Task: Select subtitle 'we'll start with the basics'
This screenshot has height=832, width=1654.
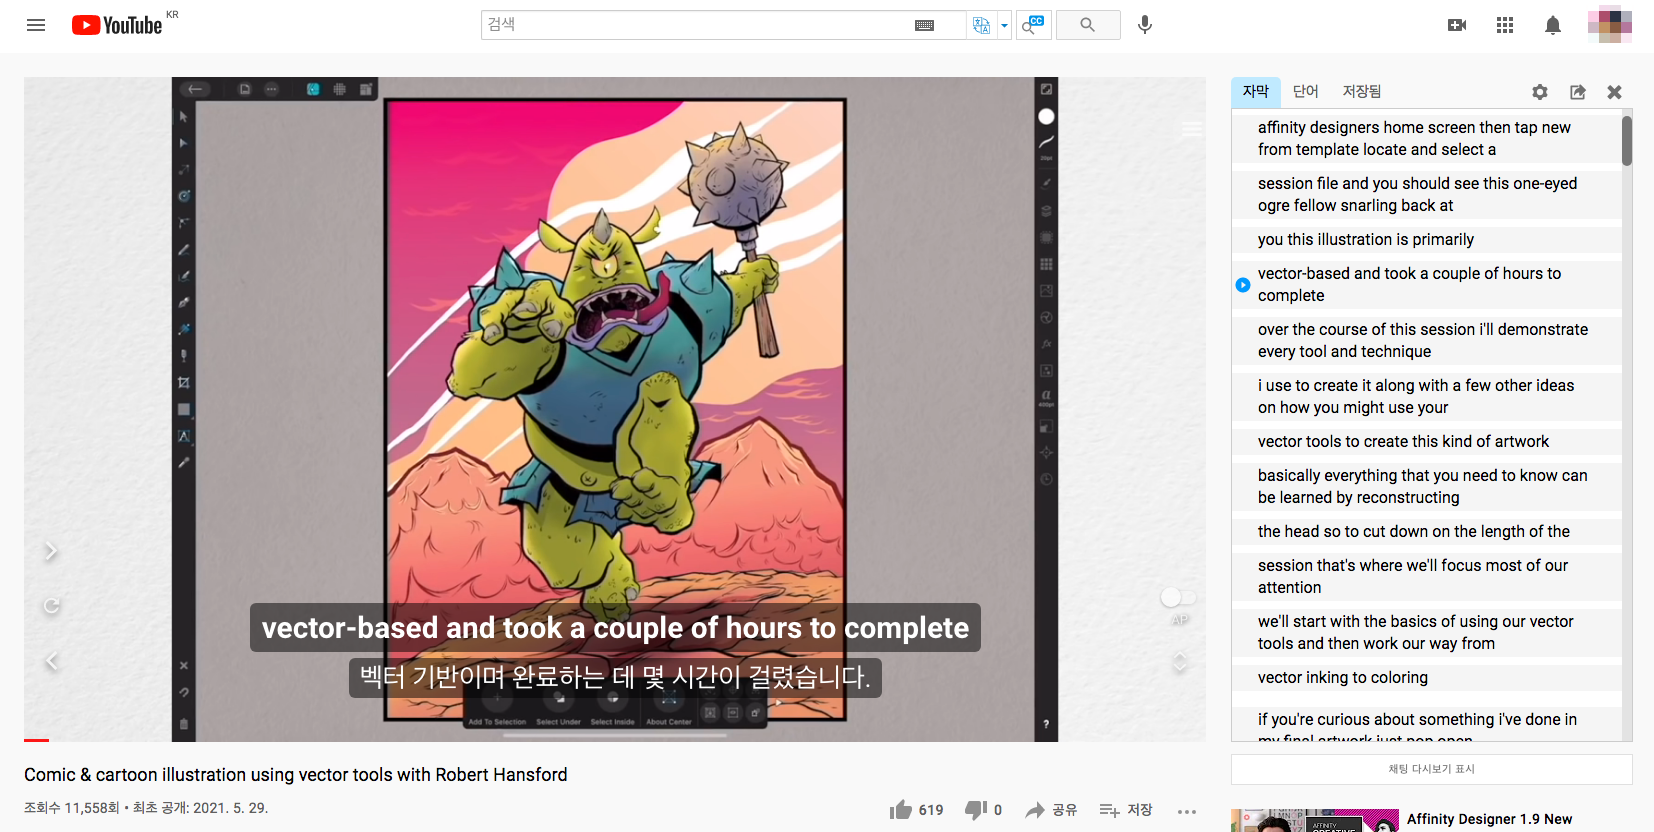Action: click(1427, 632)
